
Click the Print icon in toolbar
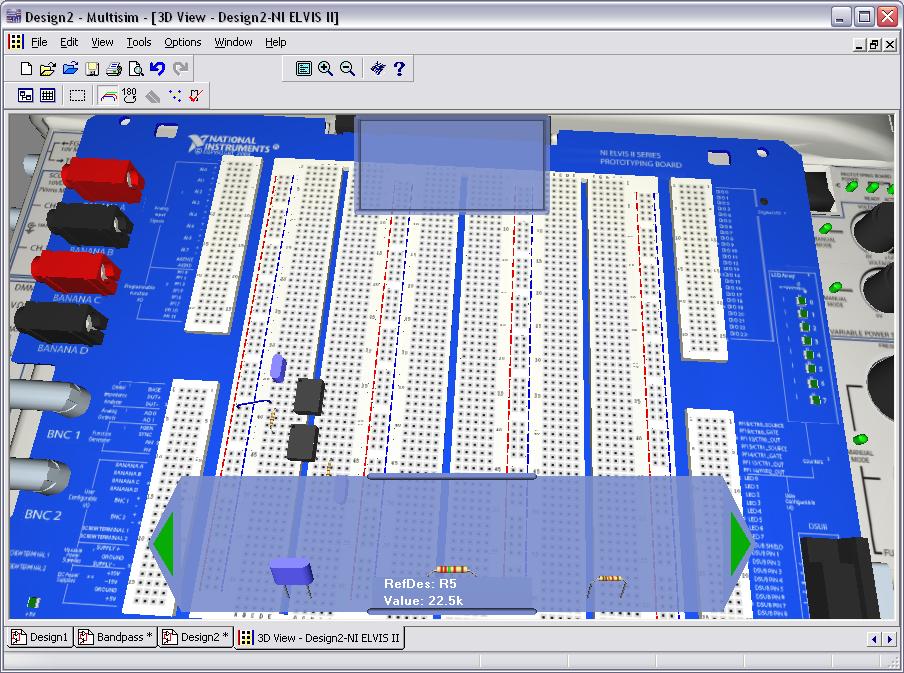(114, 69)
